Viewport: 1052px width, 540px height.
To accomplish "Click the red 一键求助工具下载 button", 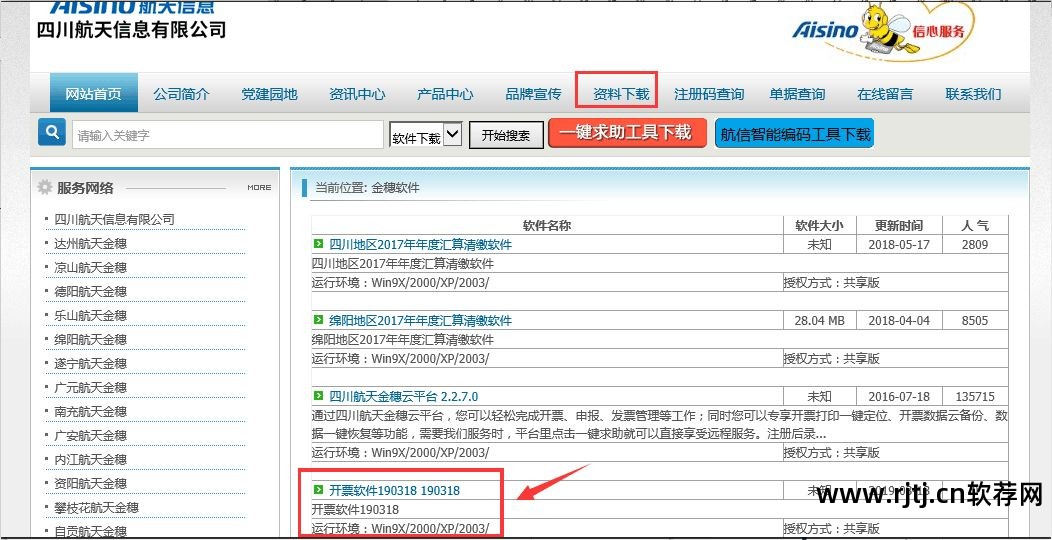I will point(627,133).
